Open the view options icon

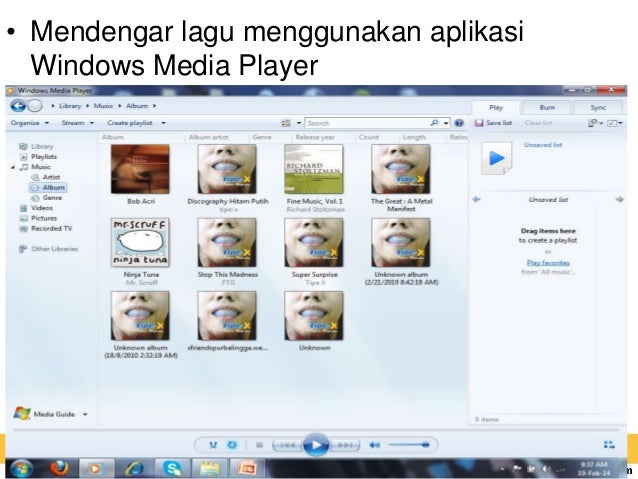click(x=286, y=123)
